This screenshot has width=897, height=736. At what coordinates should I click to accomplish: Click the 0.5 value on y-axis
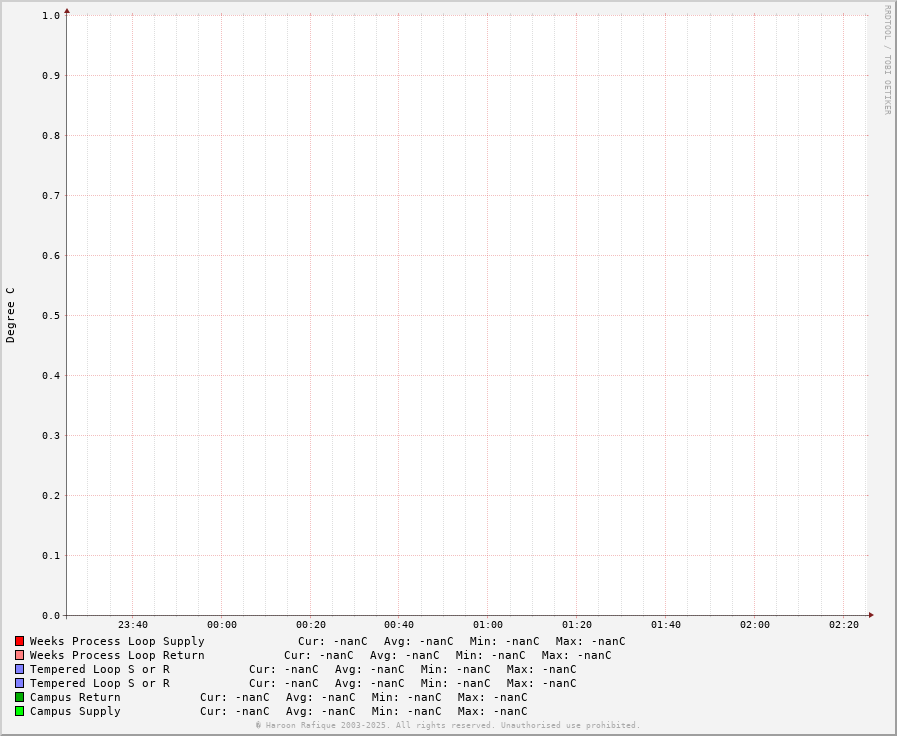51,316
